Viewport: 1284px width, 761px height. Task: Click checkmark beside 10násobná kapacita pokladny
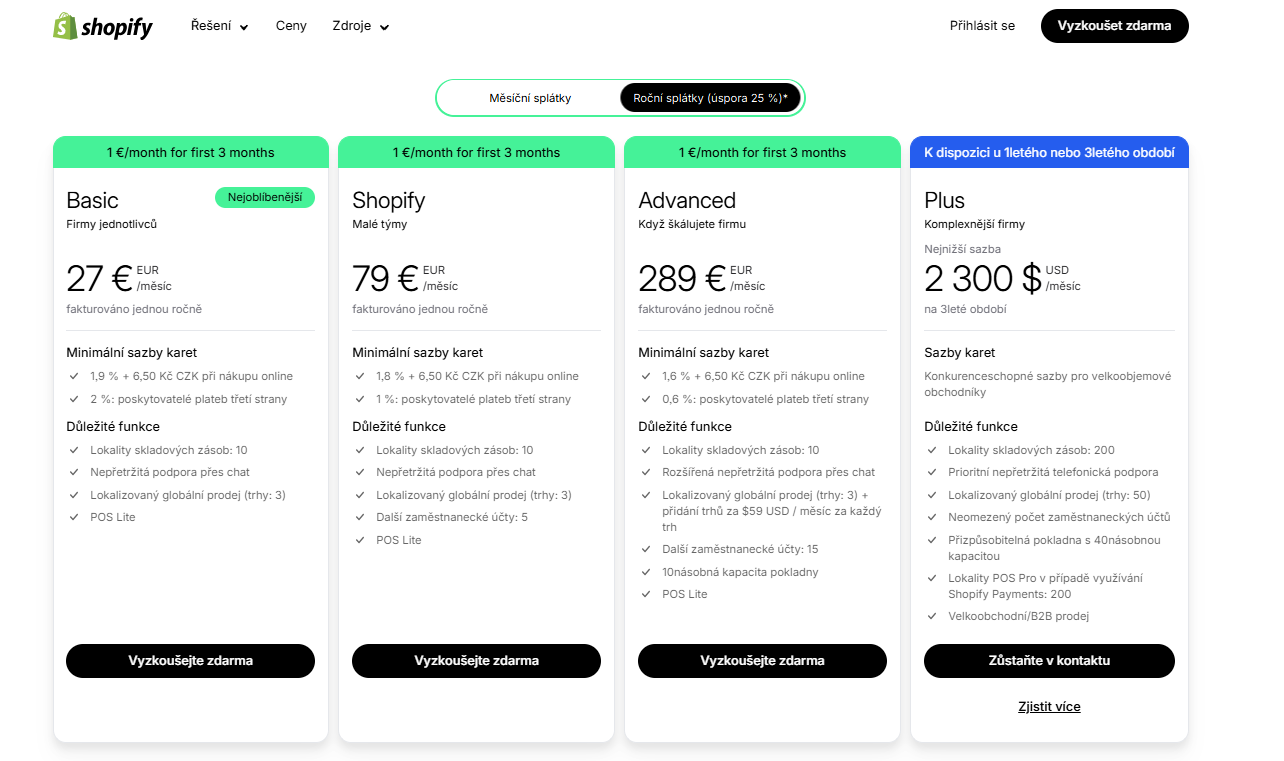coord(646,572)
